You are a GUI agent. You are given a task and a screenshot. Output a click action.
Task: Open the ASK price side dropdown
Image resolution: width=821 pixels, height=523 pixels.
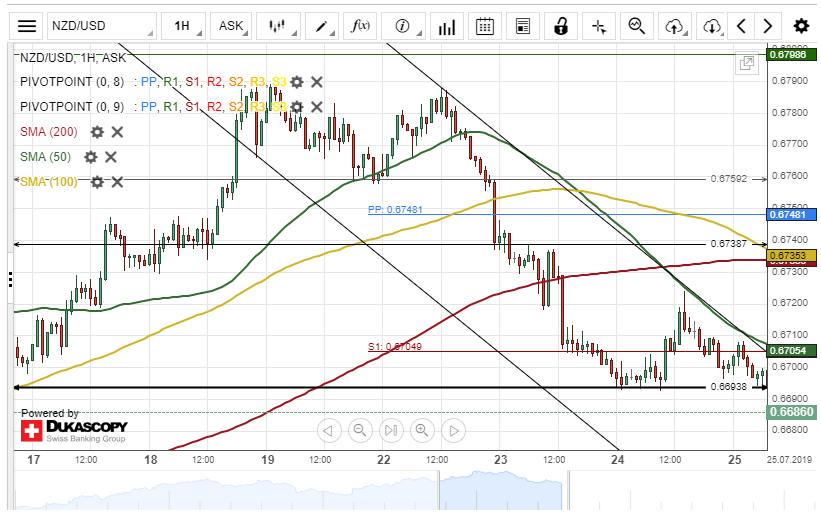coord(231,26)
